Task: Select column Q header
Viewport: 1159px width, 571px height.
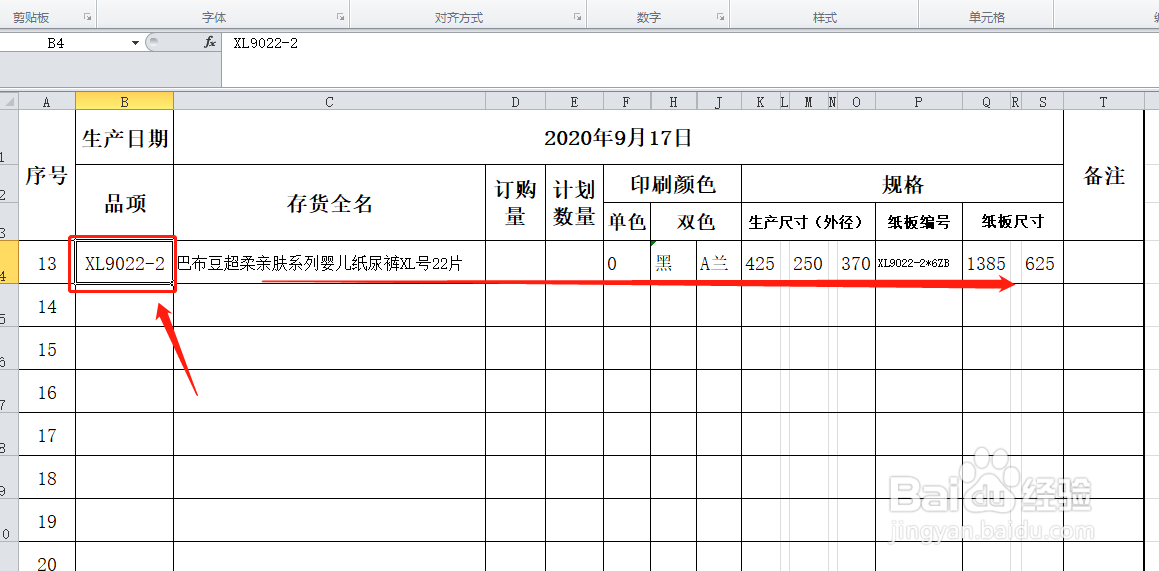Action: (x=986, y=102)
